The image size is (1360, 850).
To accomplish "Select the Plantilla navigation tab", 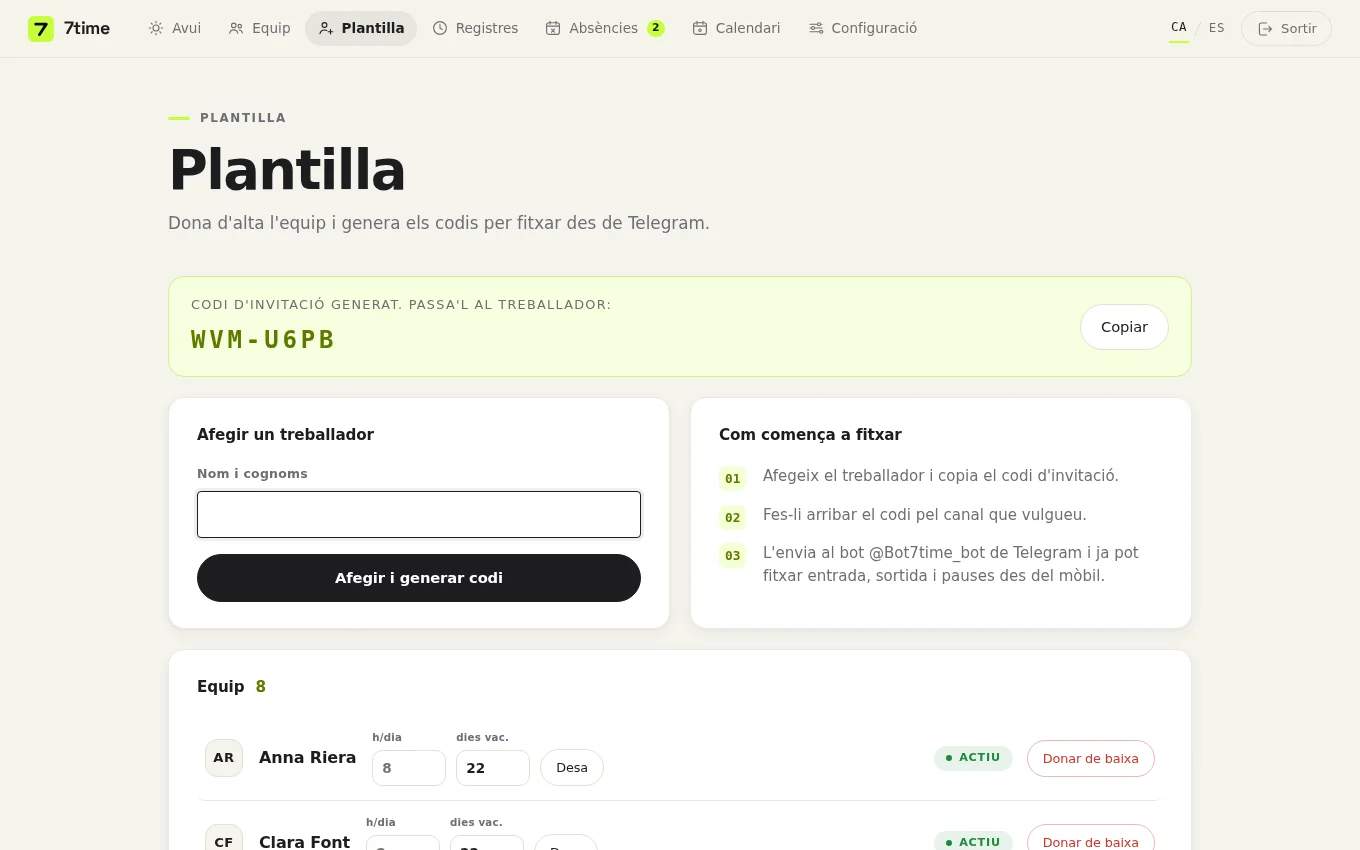I will pyautogui.click(x=361, y=28).
